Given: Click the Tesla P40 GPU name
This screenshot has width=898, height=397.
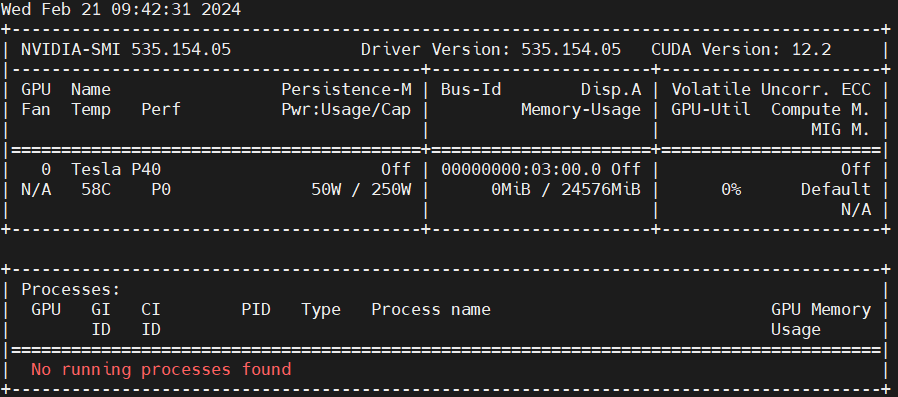Looking at the screenshot, I should [x=120, y=169].
